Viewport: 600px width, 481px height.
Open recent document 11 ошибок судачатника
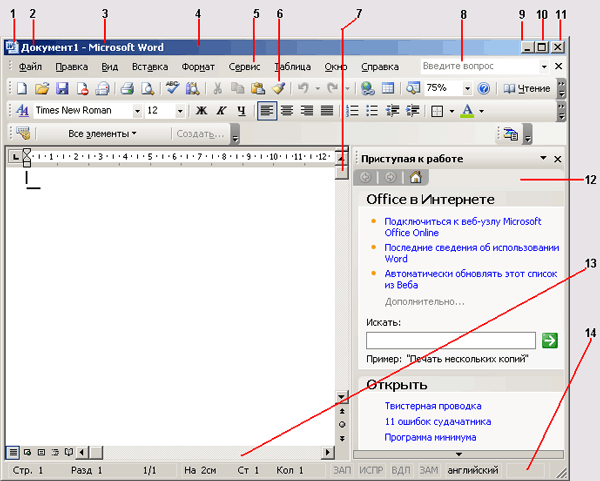pyautogui.click(x=438, y=421)
